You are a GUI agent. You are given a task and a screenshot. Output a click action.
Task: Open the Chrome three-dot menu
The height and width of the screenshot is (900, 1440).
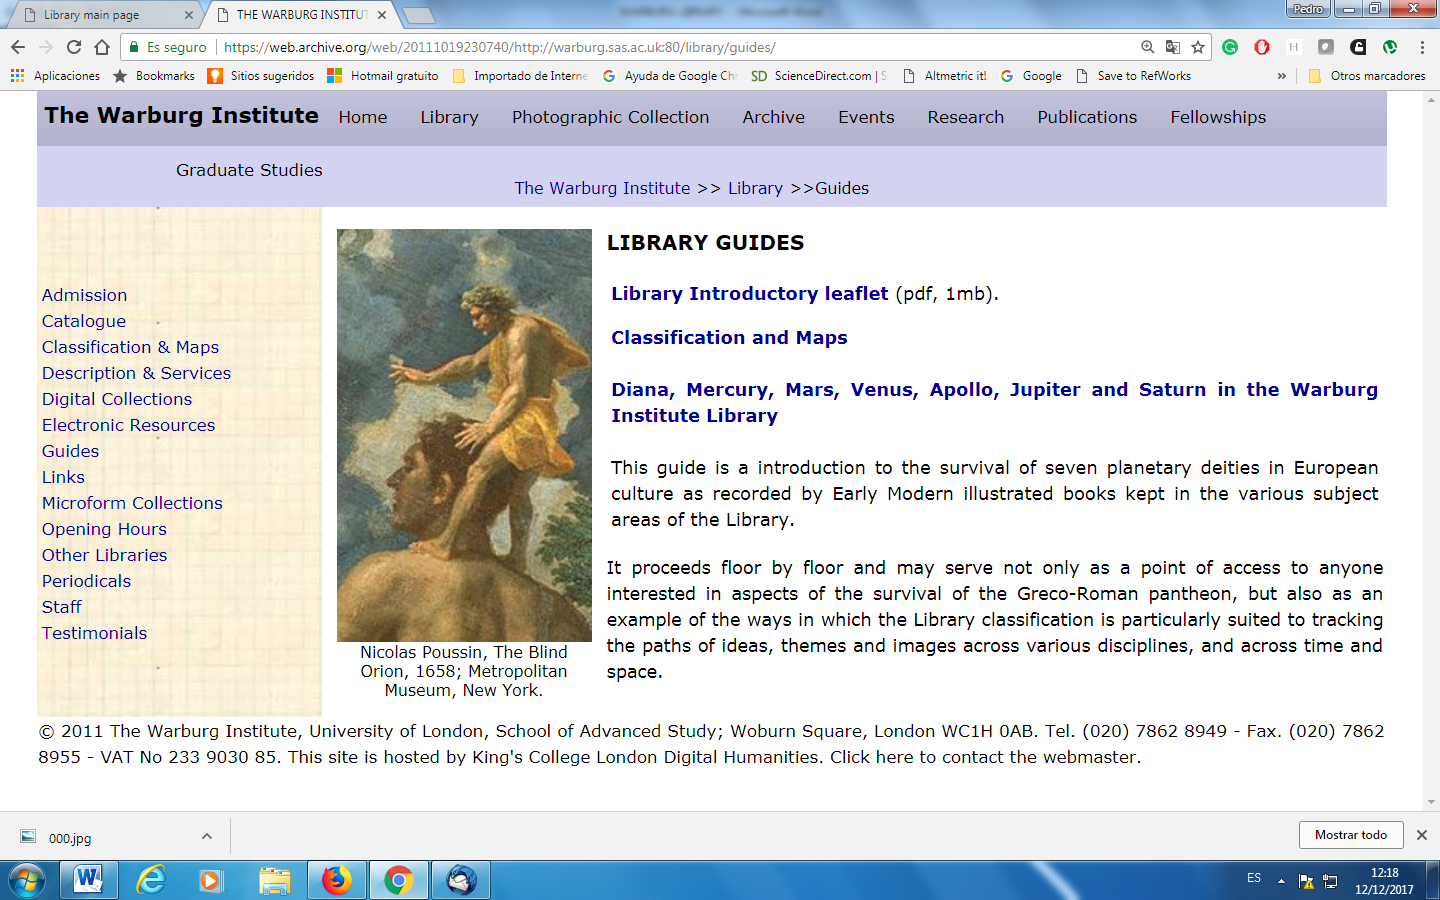click(x=1422, y=47)
